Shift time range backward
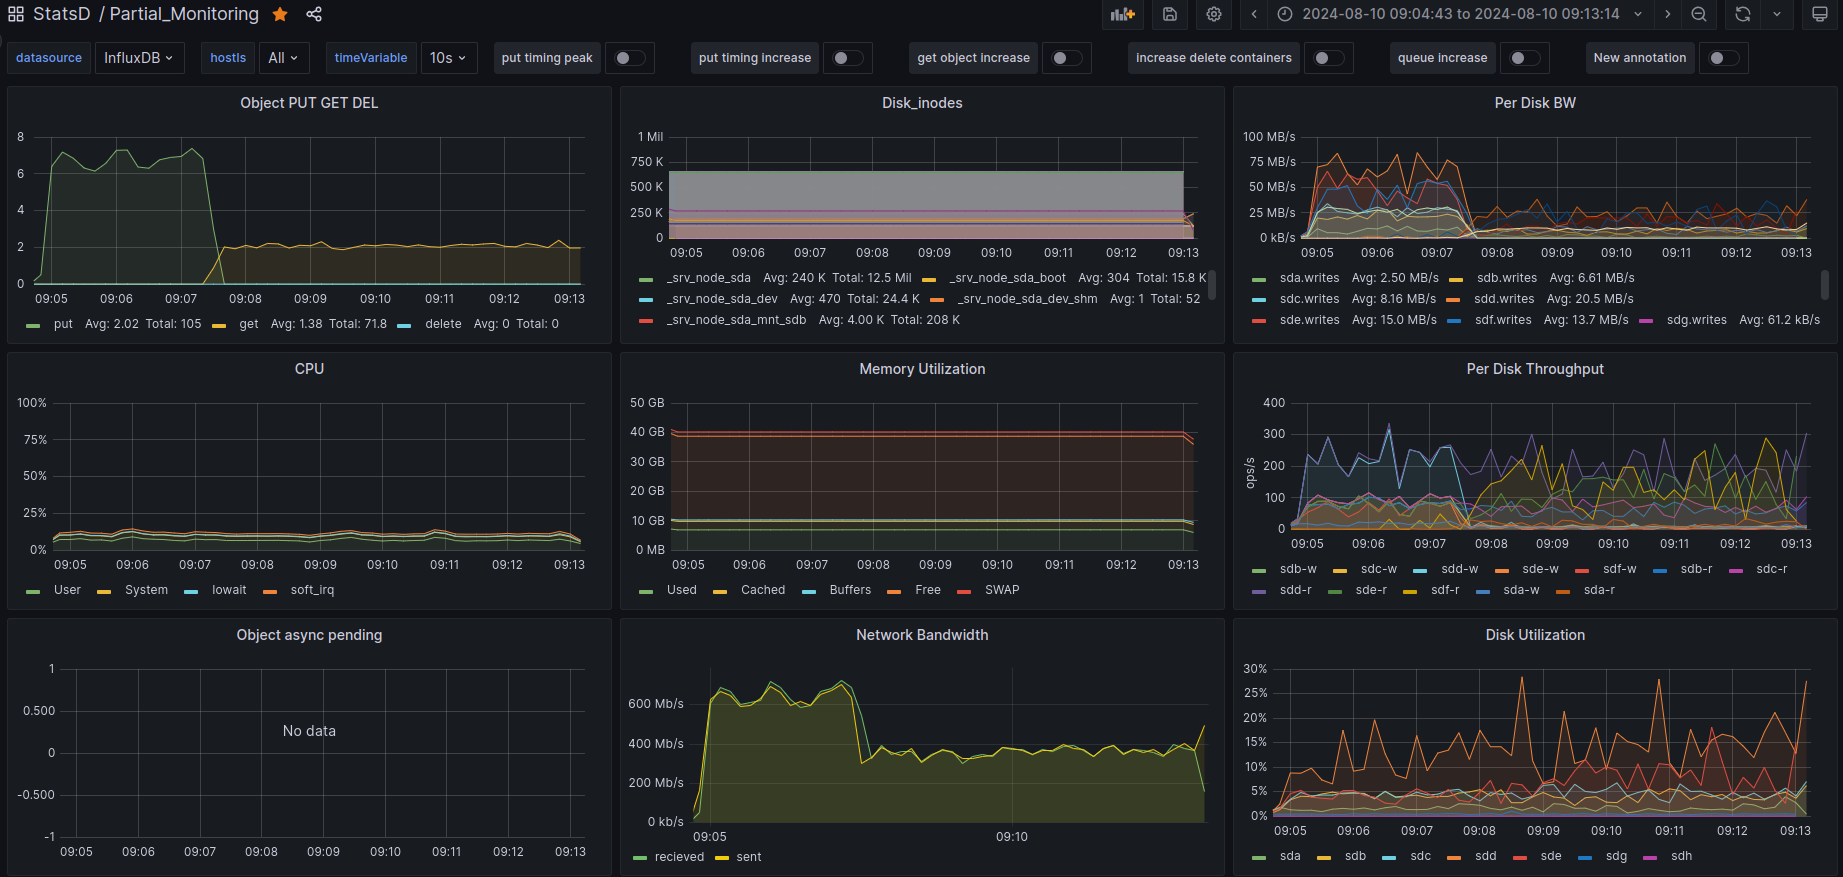The height and width of the screenshot is (877, 1843). click(x=1254, y=14)
